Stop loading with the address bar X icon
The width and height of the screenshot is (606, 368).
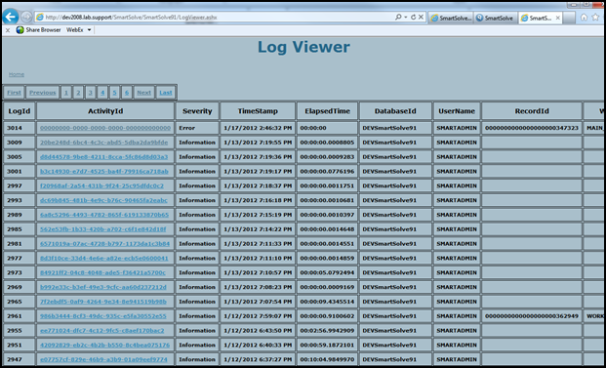pyautogui.click(x=421, y=17)
